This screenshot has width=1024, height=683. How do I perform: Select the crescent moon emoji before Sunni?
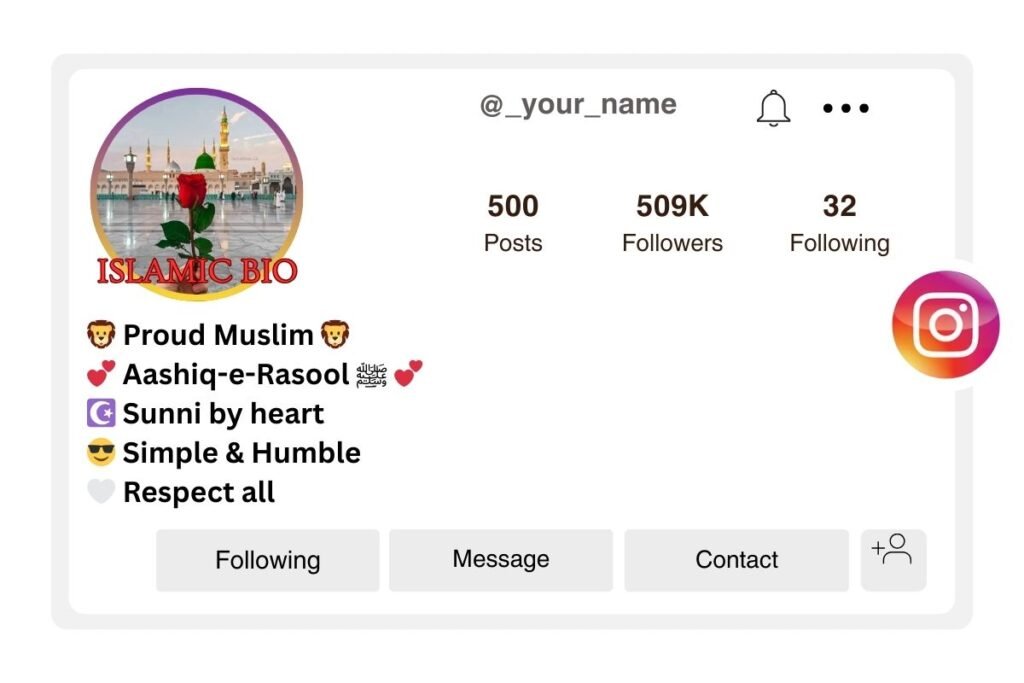pyautogui.click(x=100, y=412)
